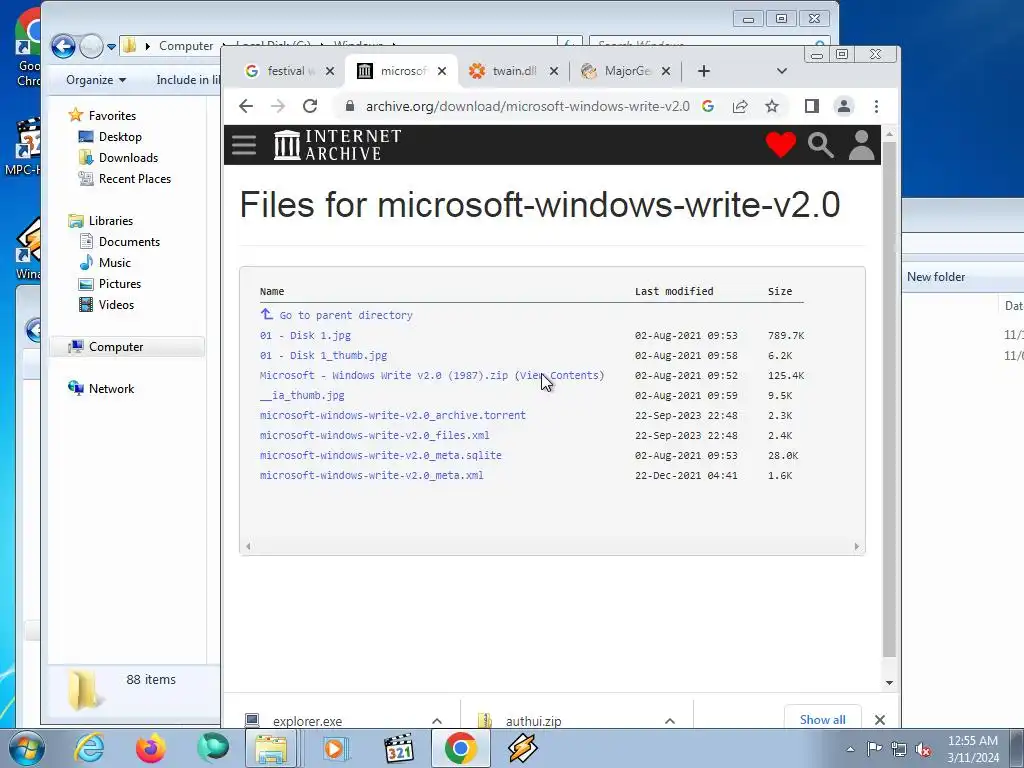Open Chrome three-dot menu

(x=876, y=106)
